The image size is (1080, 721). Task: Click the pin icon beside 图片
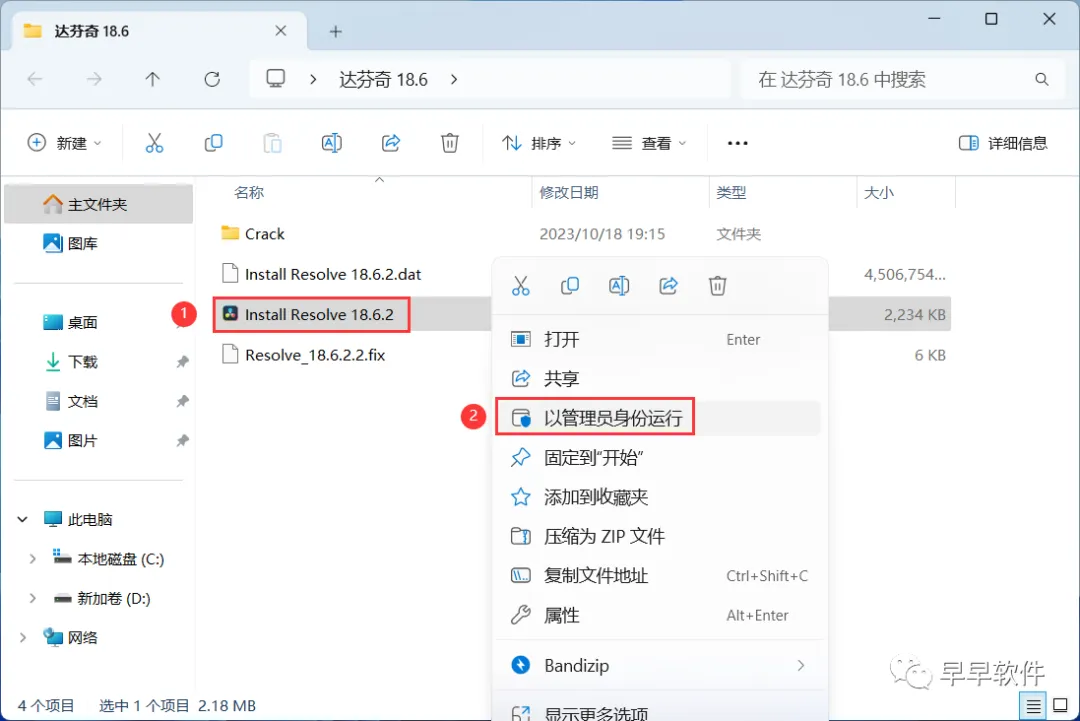click(183, 440)
